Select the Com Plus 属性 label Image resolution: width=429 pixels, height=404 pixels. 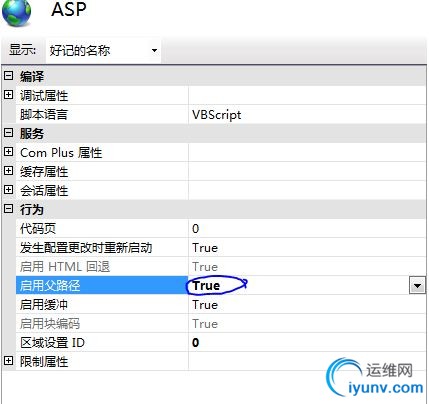61,153
